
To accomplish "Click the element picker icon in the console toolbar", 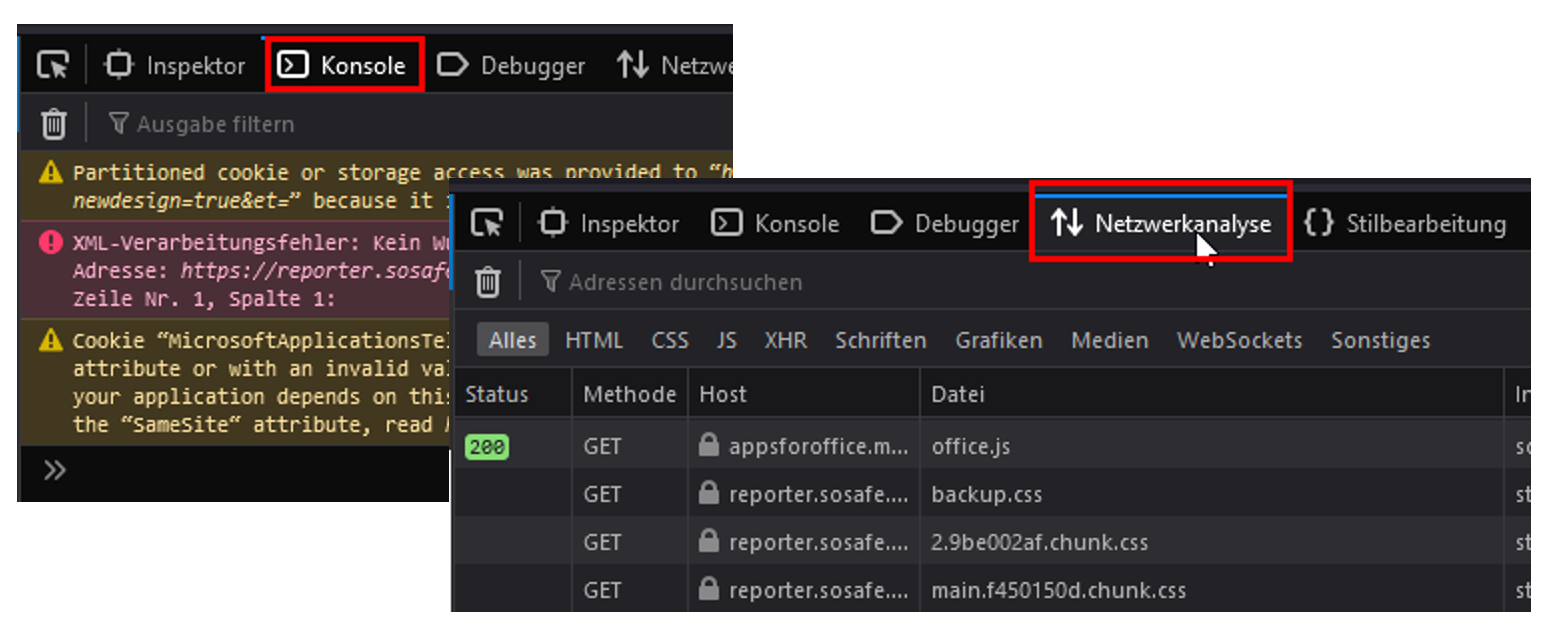I will 52,66.
